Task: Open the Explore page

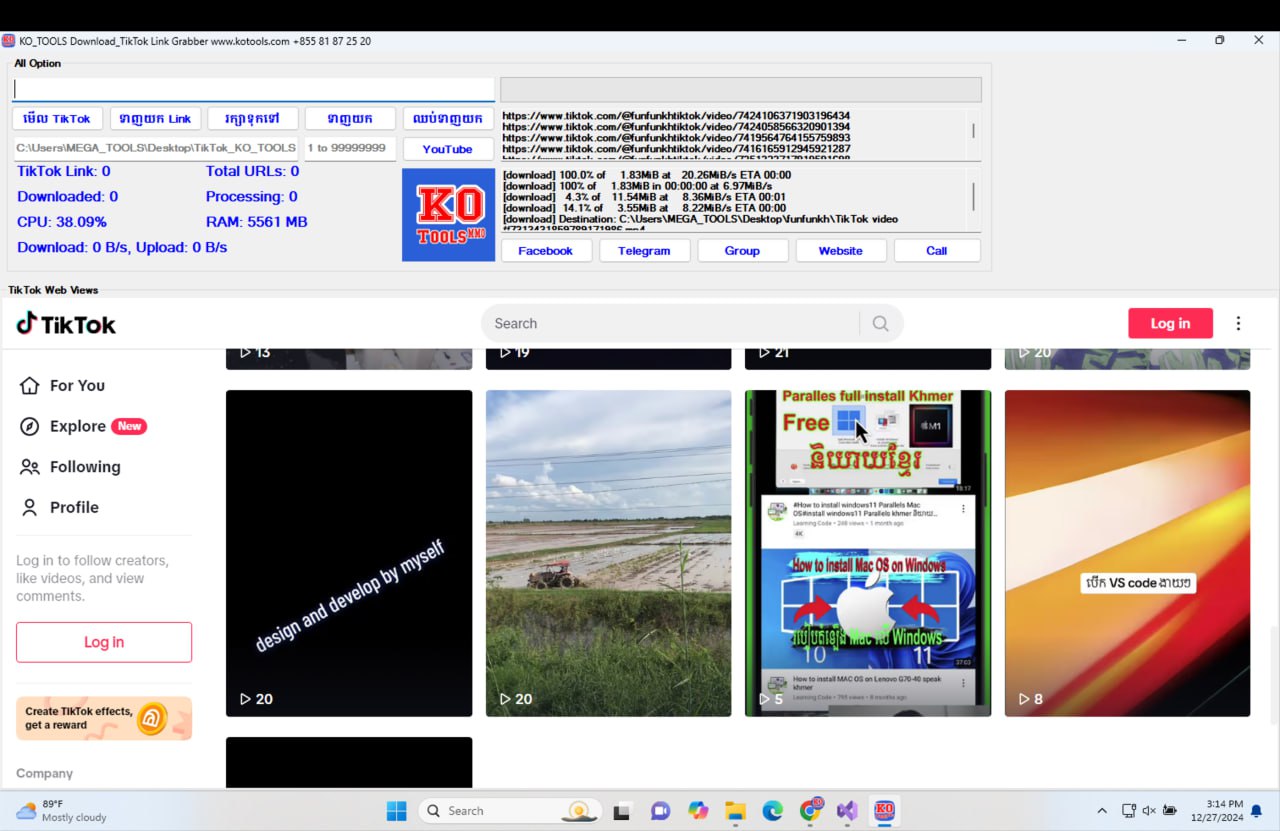Action: click(78, 426)
